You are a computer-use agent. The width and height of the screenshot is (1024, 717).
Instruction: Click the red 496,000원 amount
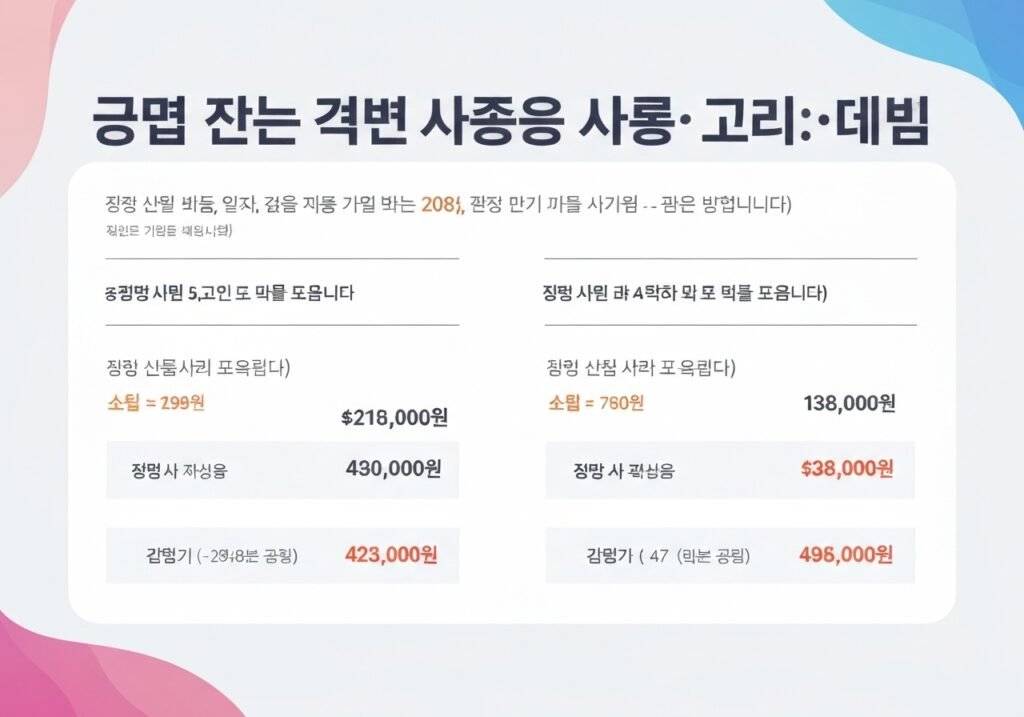[848, 554]
